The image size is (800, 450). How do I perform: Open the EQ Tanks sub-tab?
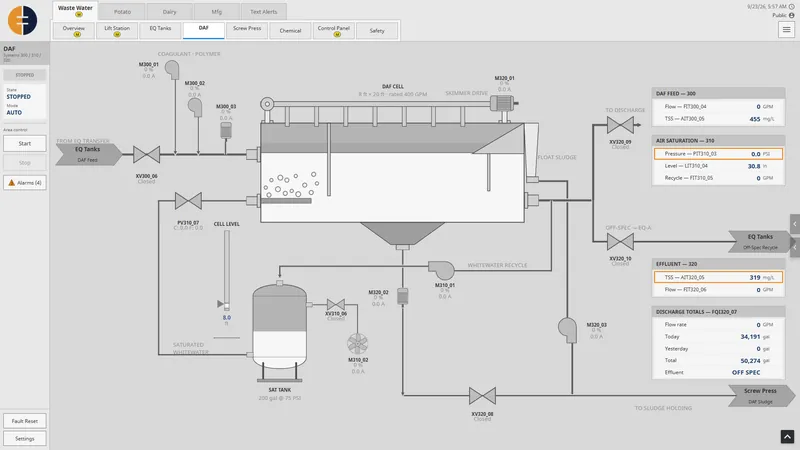click(160, 31)
